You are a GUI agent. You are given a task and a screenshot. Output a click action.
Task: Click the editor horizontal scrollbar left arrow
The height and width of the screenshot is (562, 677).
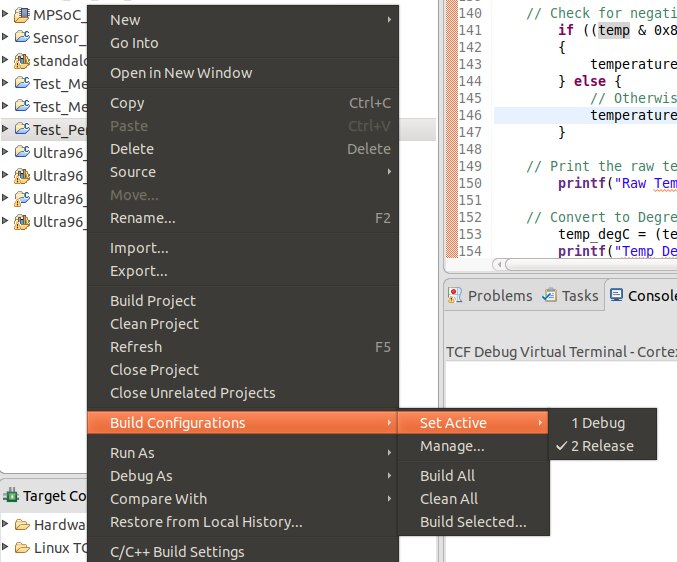[499, 264]
